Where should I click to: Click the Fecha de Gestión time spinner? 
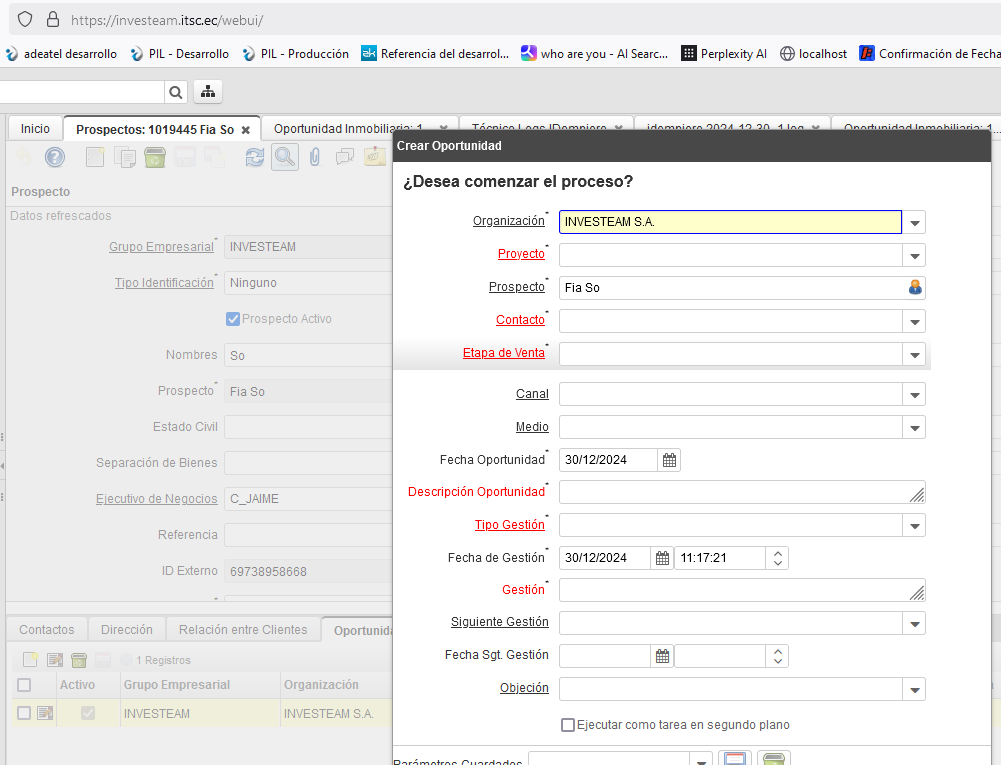pyautogui.click(x=779, y=558)
